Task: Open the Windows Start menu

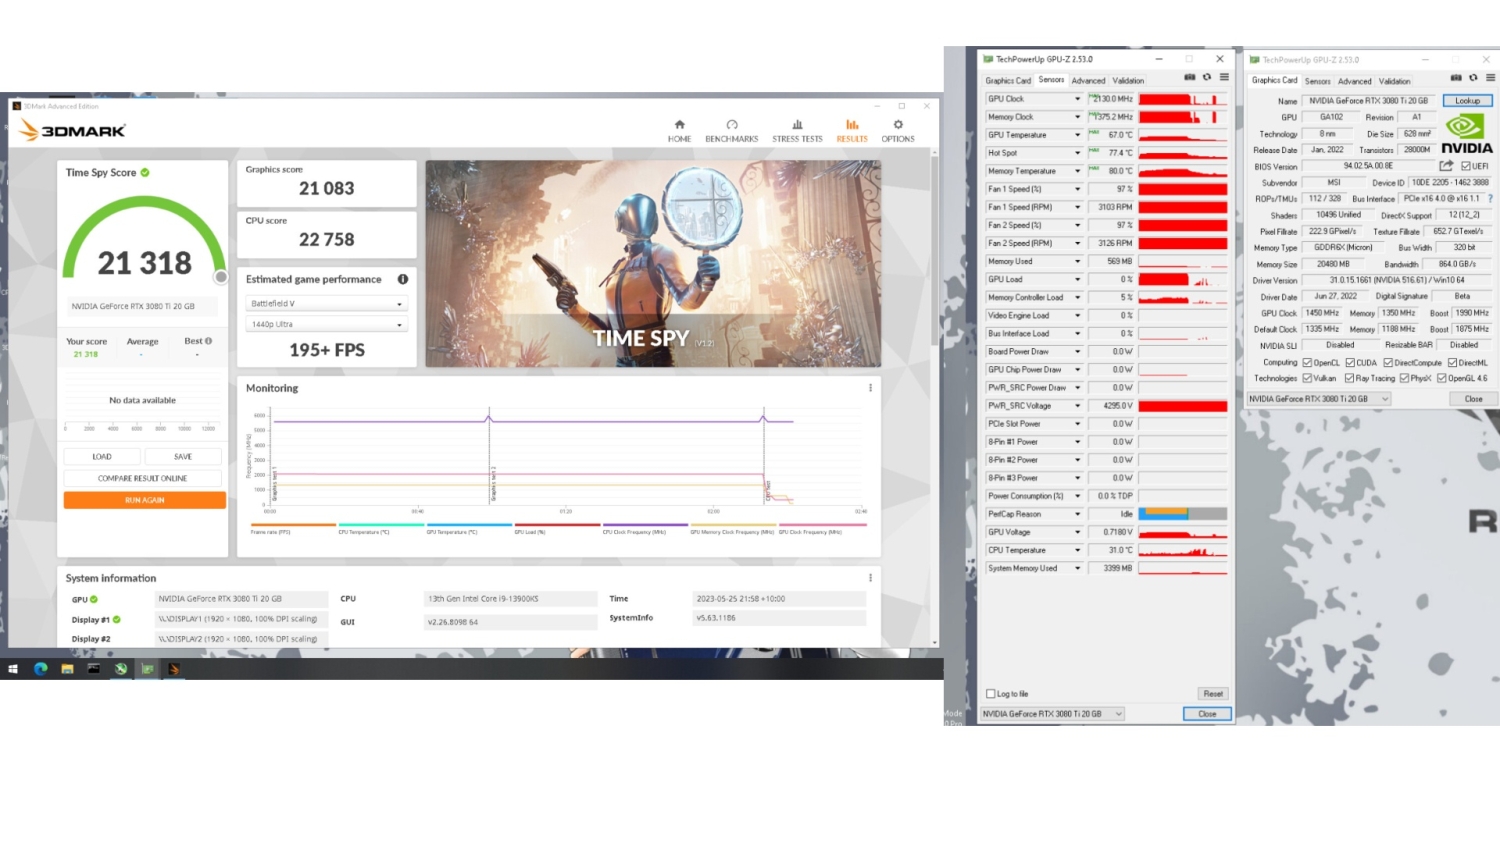Action: [x=13, y=669]
